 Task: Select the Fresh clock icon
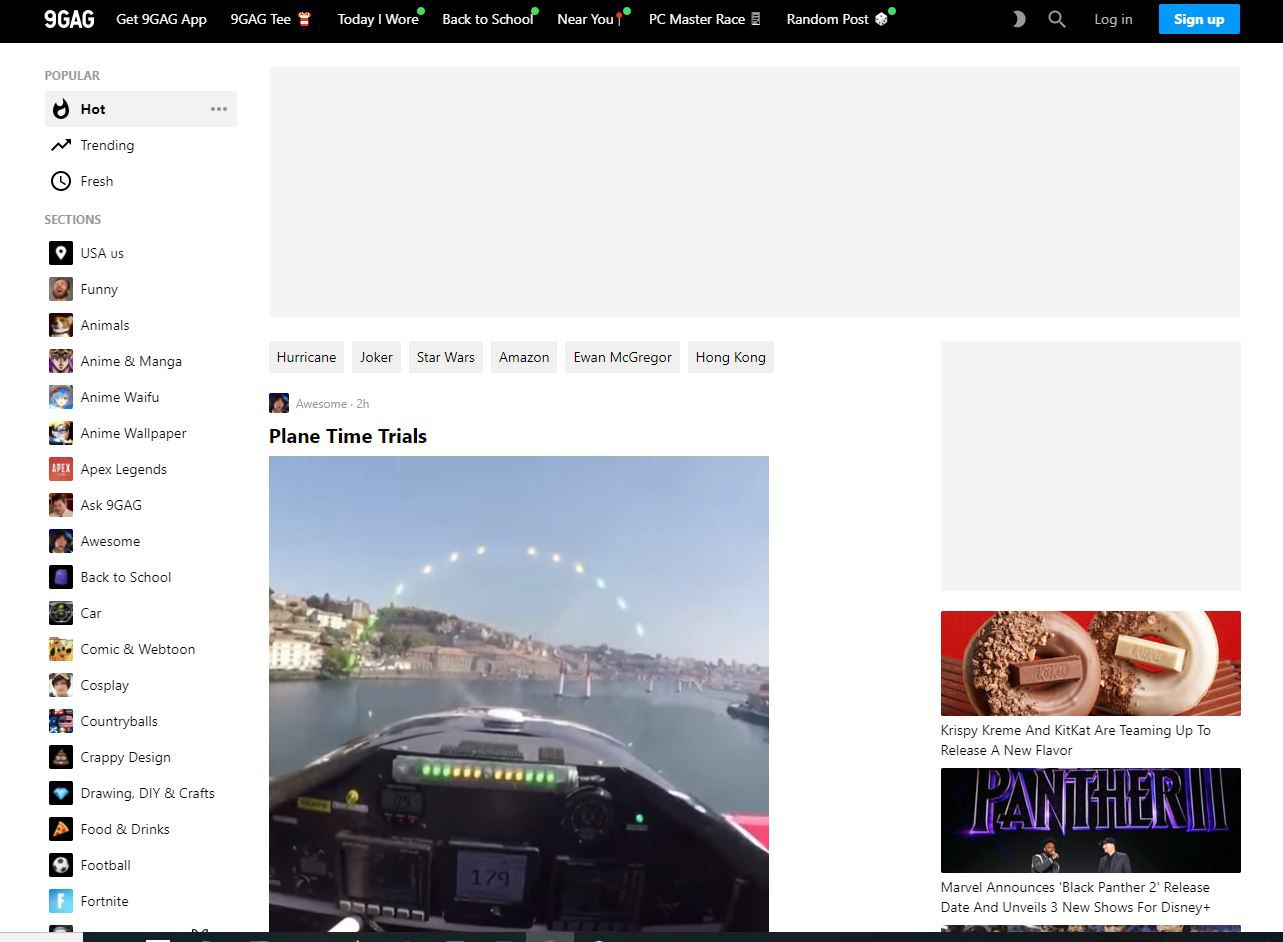click(x=61, y=181)
